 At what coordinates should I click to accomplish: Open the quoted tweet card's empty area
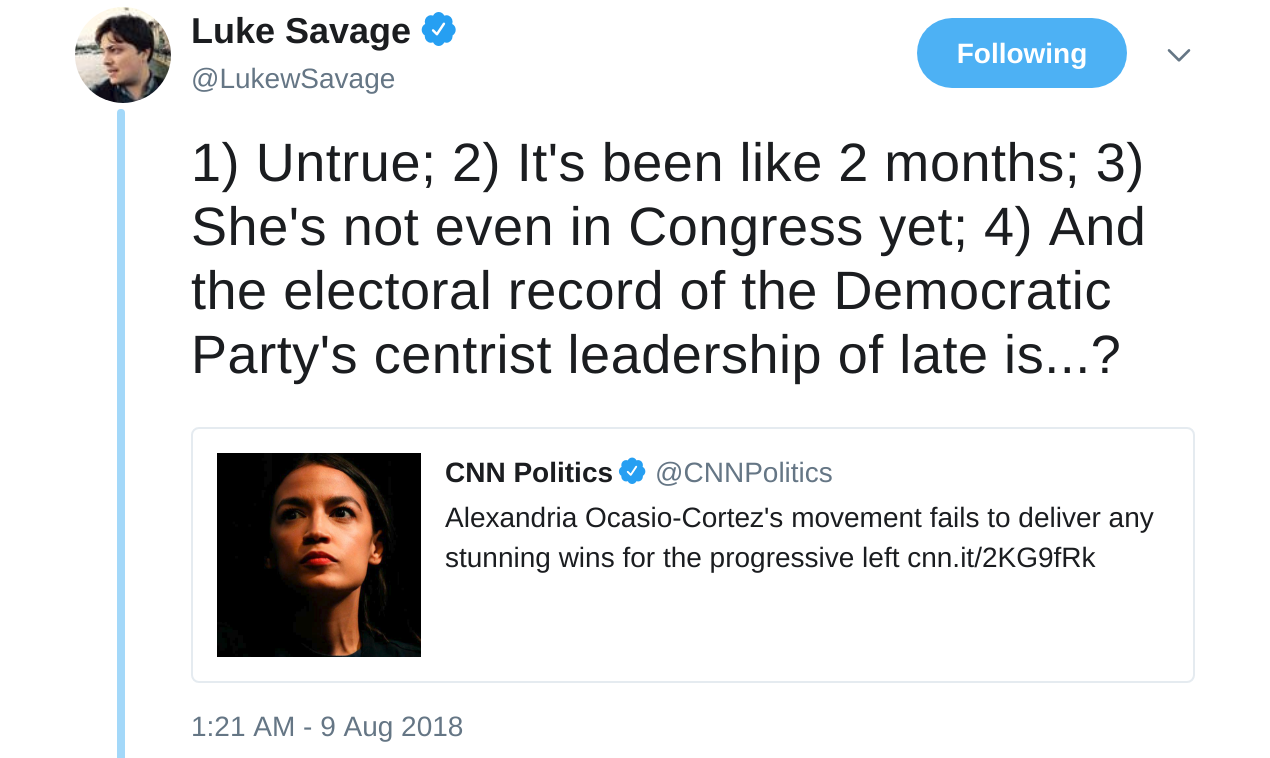click(800, 630)
